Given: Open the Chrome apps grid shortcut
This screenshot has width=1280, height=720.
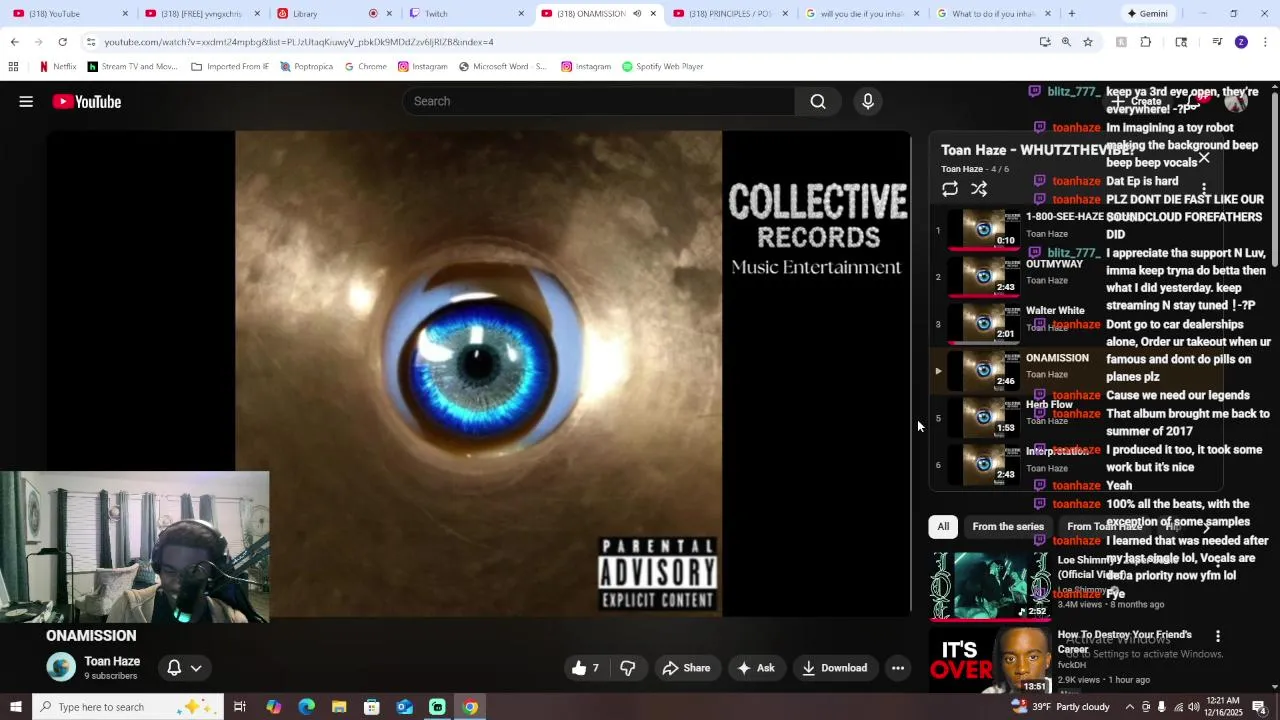Looking at the screenshot, I should click(x=13, y=67).
